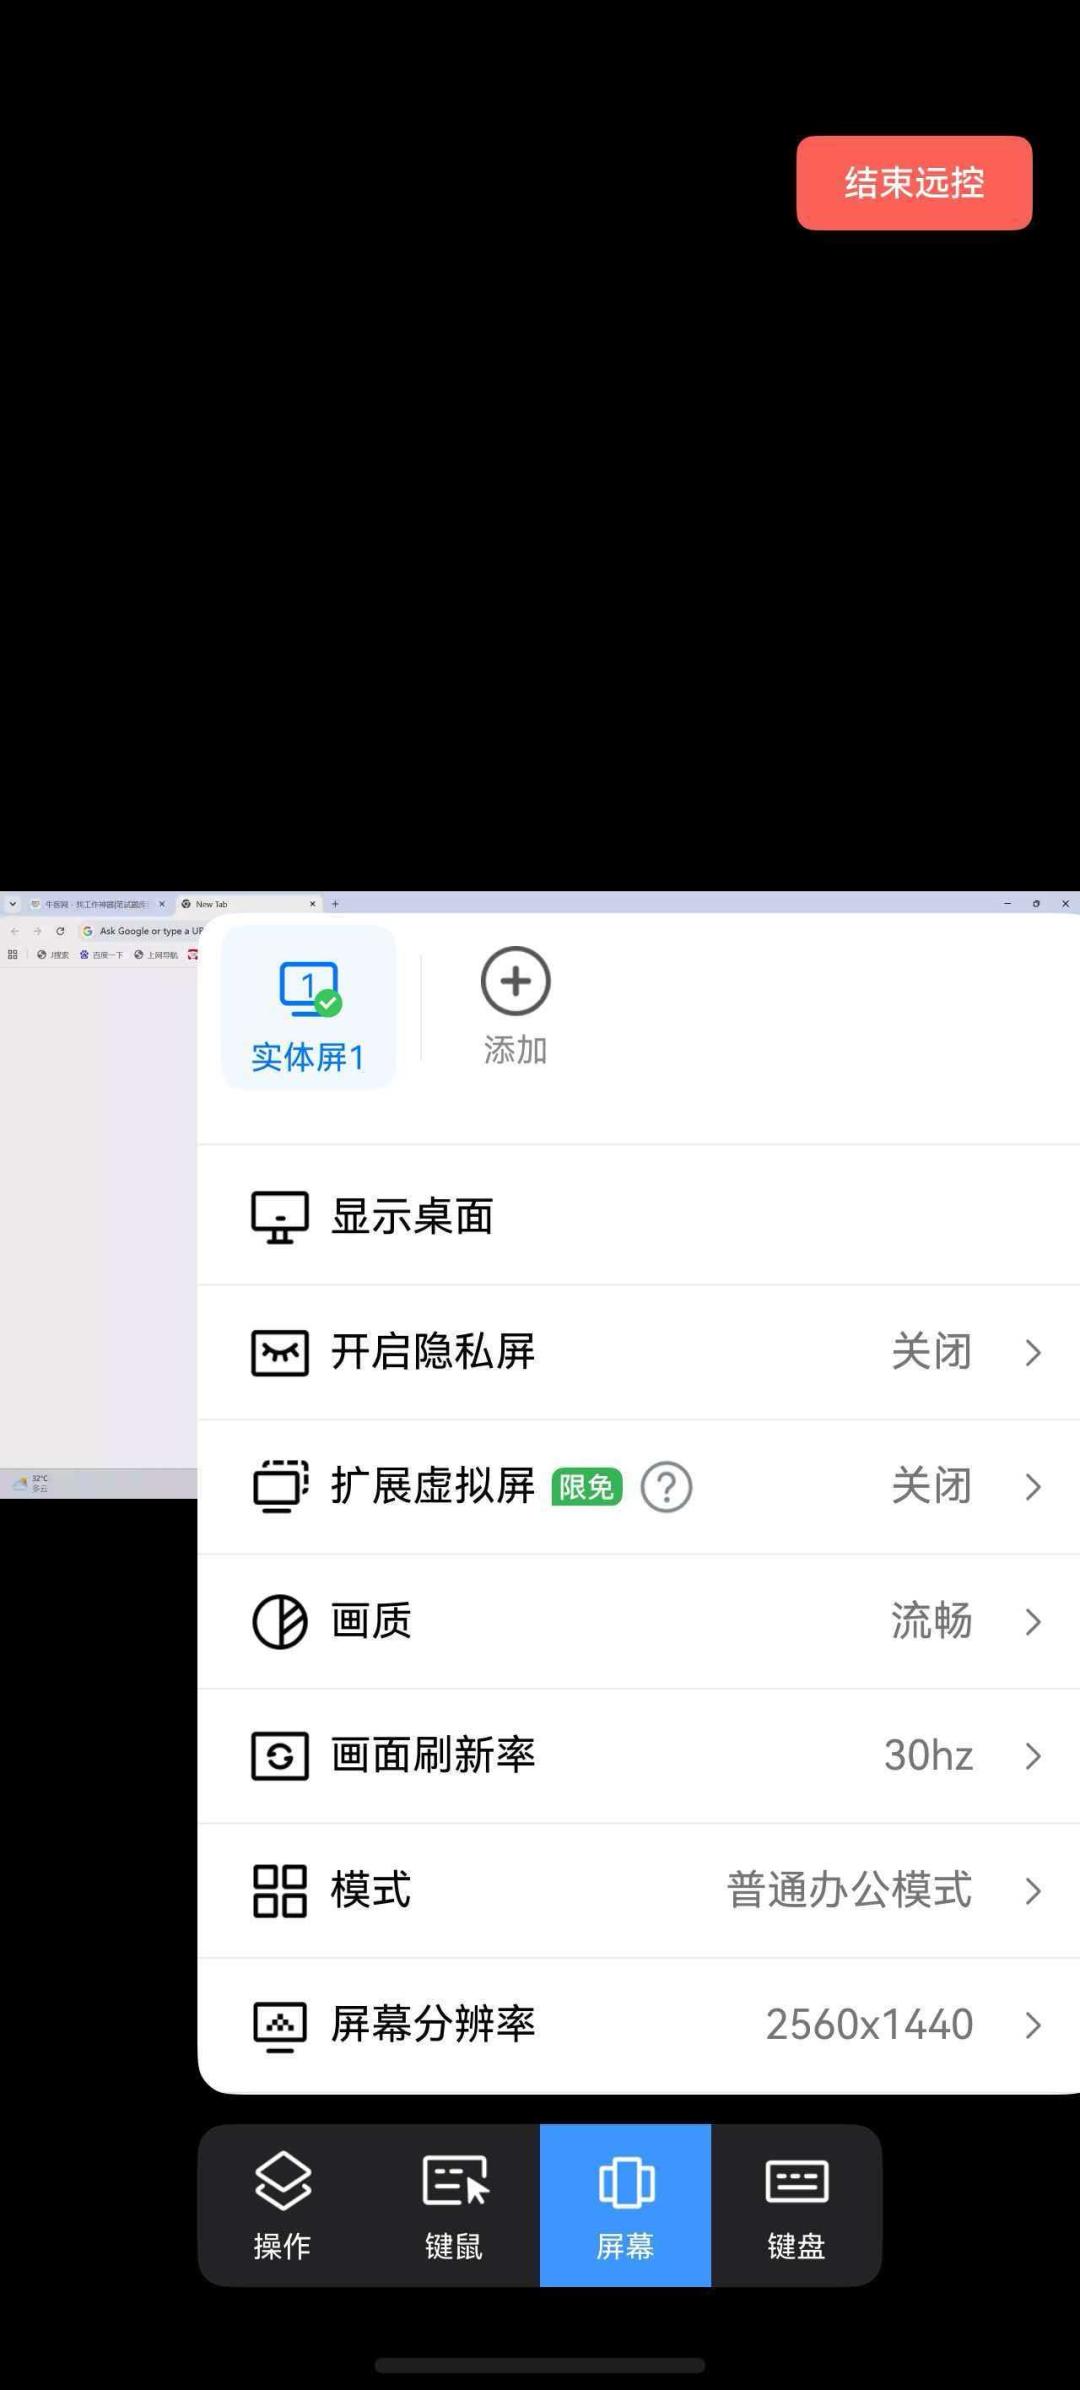Image resolution: width=1080 pixels, height=2390 pixels.
Task: Open the 搜索 bookmark in bookmarks bar
Action: pos(53,955)
